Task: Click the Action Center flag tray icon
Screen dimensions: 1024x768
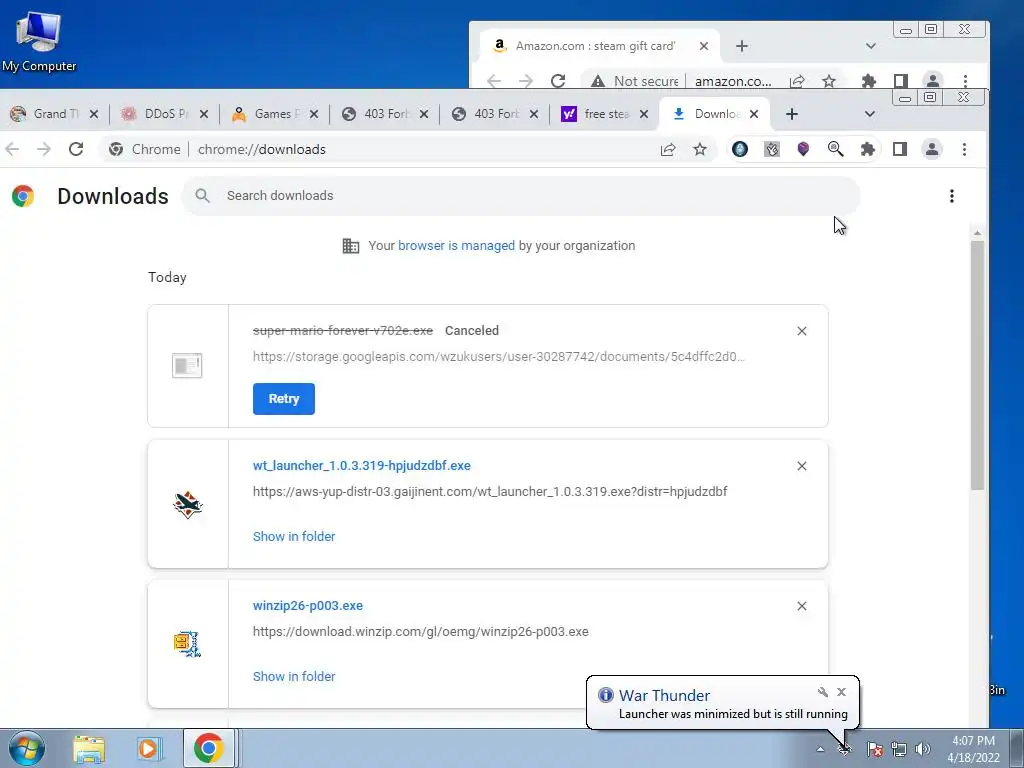Action: [875, 749]
